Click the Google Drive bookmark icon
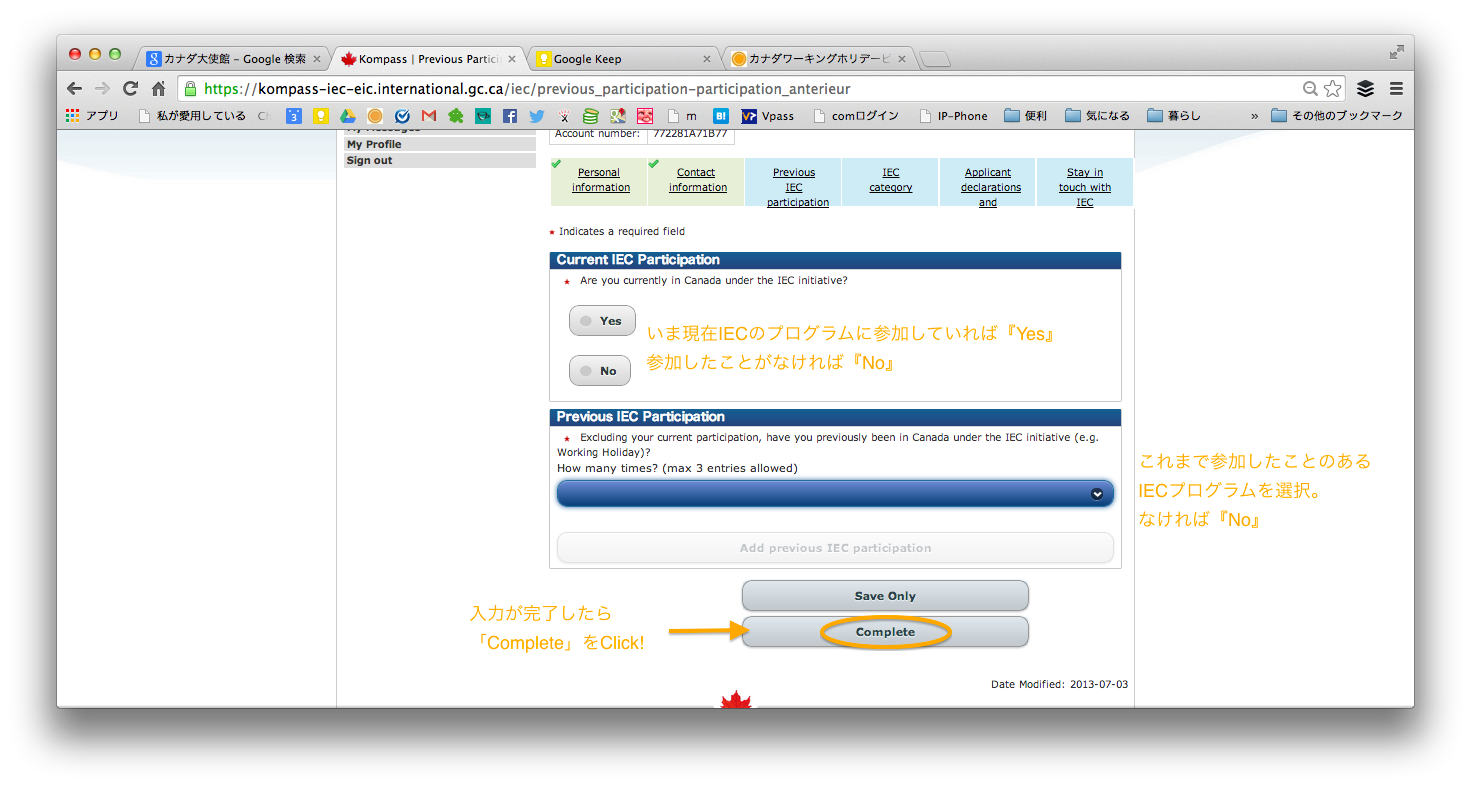Screen dimensions: 1471x787 pos(348,116)
